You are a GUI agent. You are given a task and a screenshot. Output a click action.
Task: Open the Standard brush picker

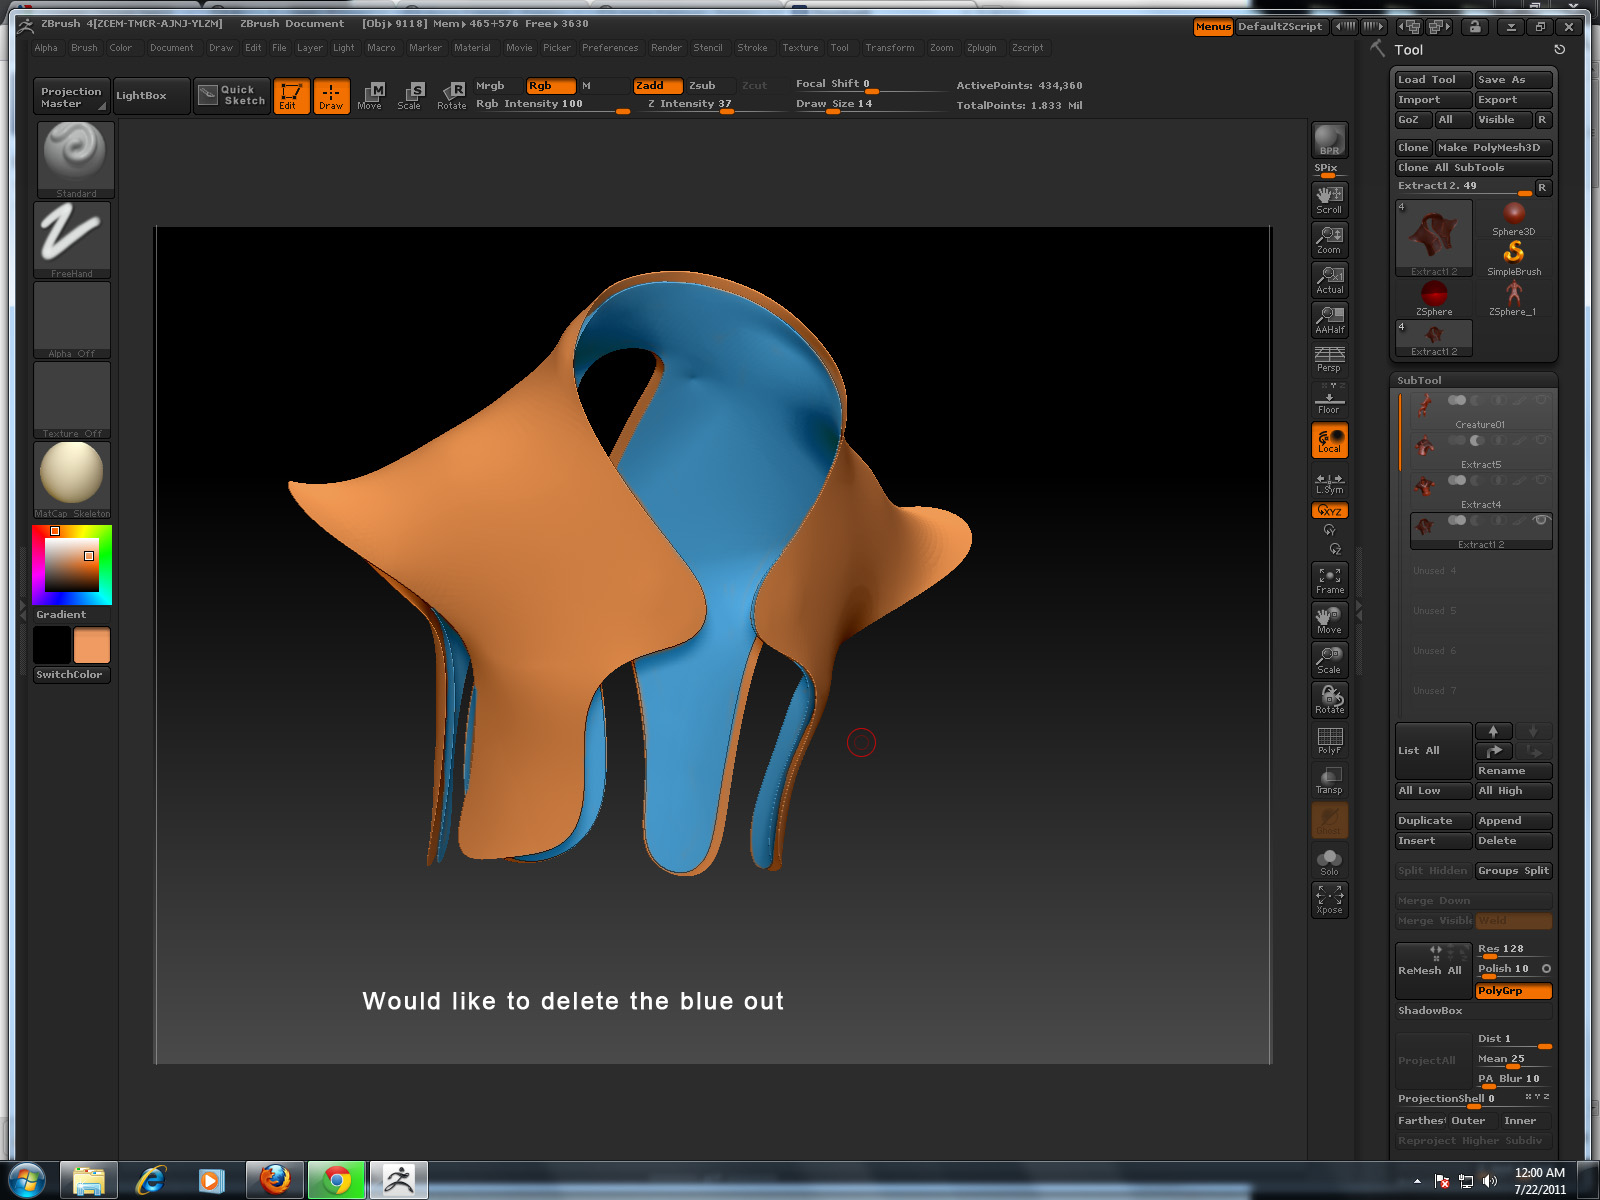[75, 159]
